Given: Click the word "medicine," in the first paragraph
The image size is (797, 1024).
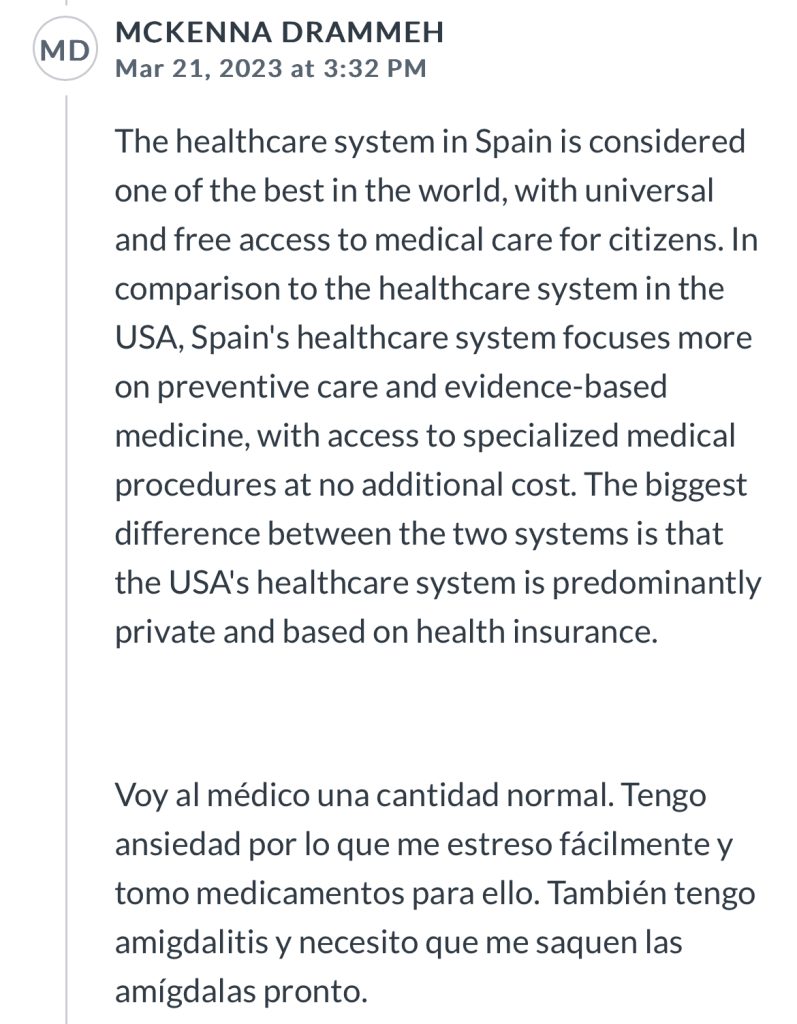Looking at the screenshot, I should coord(182,435).
